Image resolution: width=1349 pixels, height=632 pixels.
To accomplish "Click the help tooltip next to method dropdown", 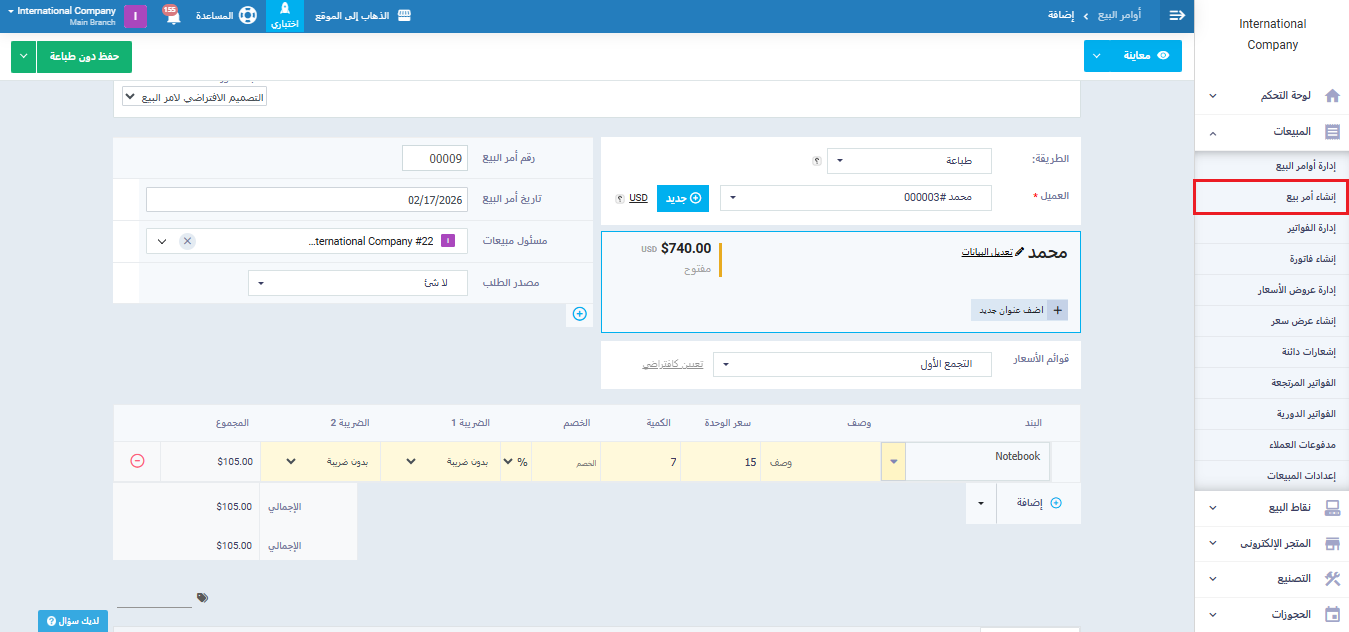I will [816, 161].
